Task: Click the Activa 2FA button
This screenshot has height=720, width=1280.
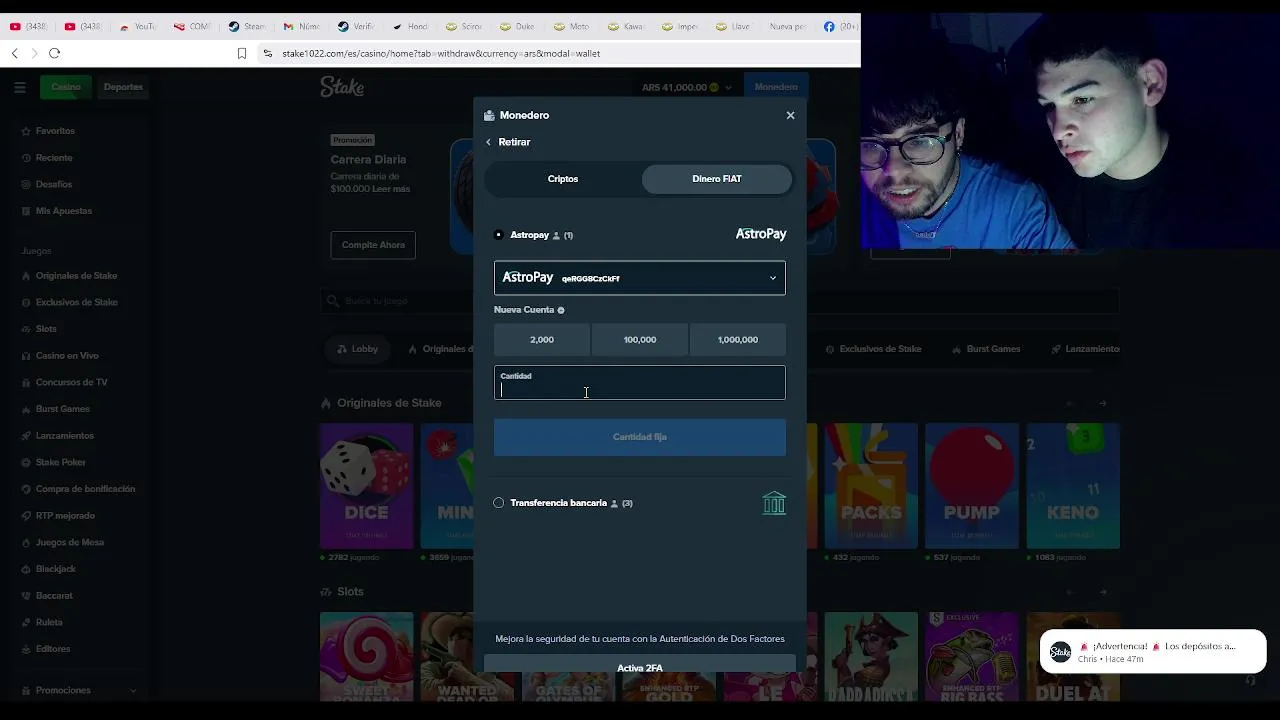Action: coord(640,666)
